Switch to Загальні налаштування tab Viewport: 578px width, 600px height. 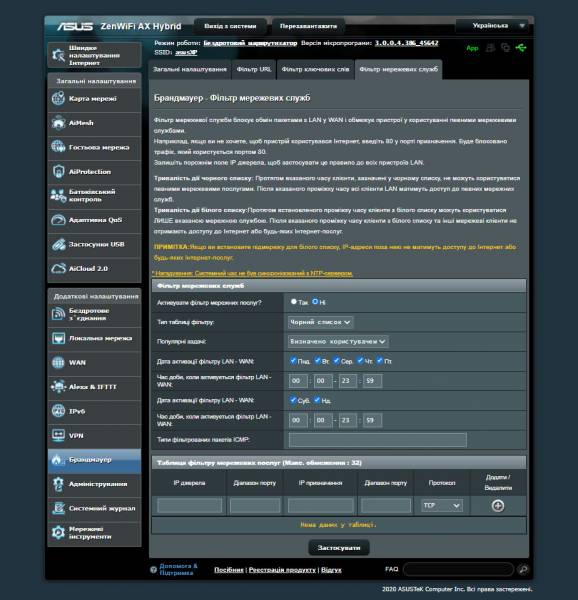click(190, 69)
